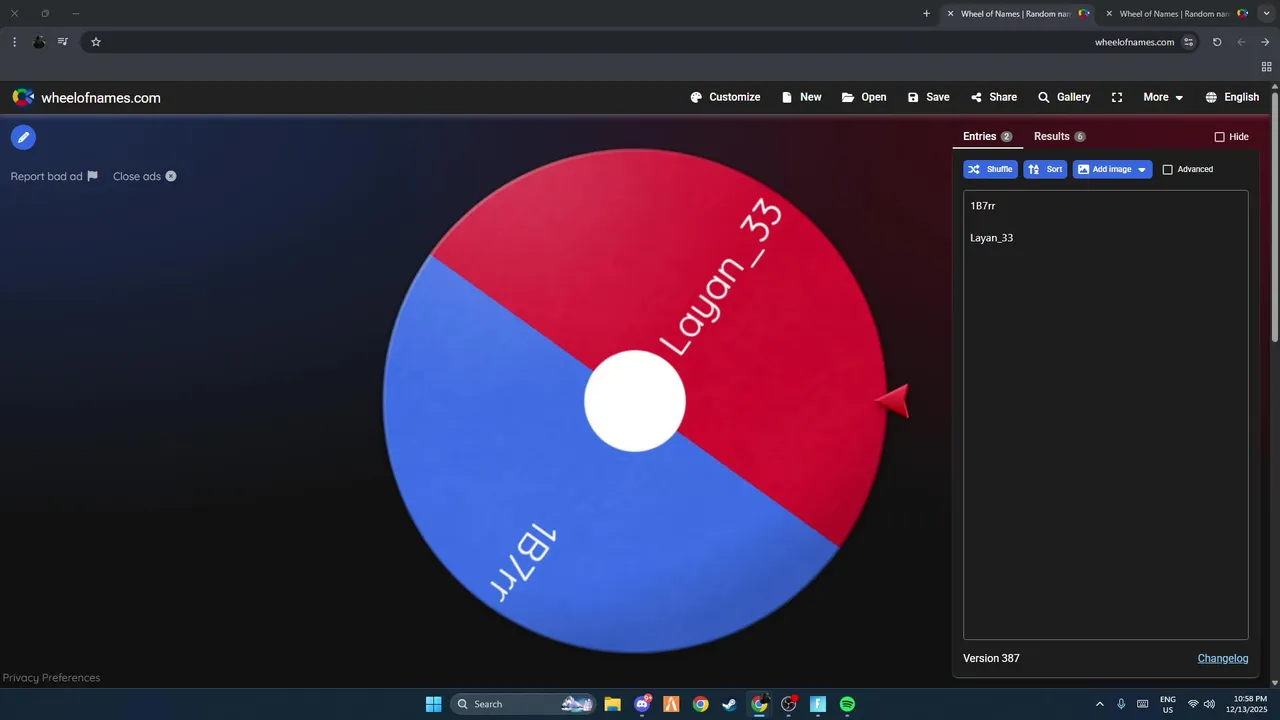
Task: Enter fullscreen mode via the fullscreen icon
Action: coord(1117,97)
